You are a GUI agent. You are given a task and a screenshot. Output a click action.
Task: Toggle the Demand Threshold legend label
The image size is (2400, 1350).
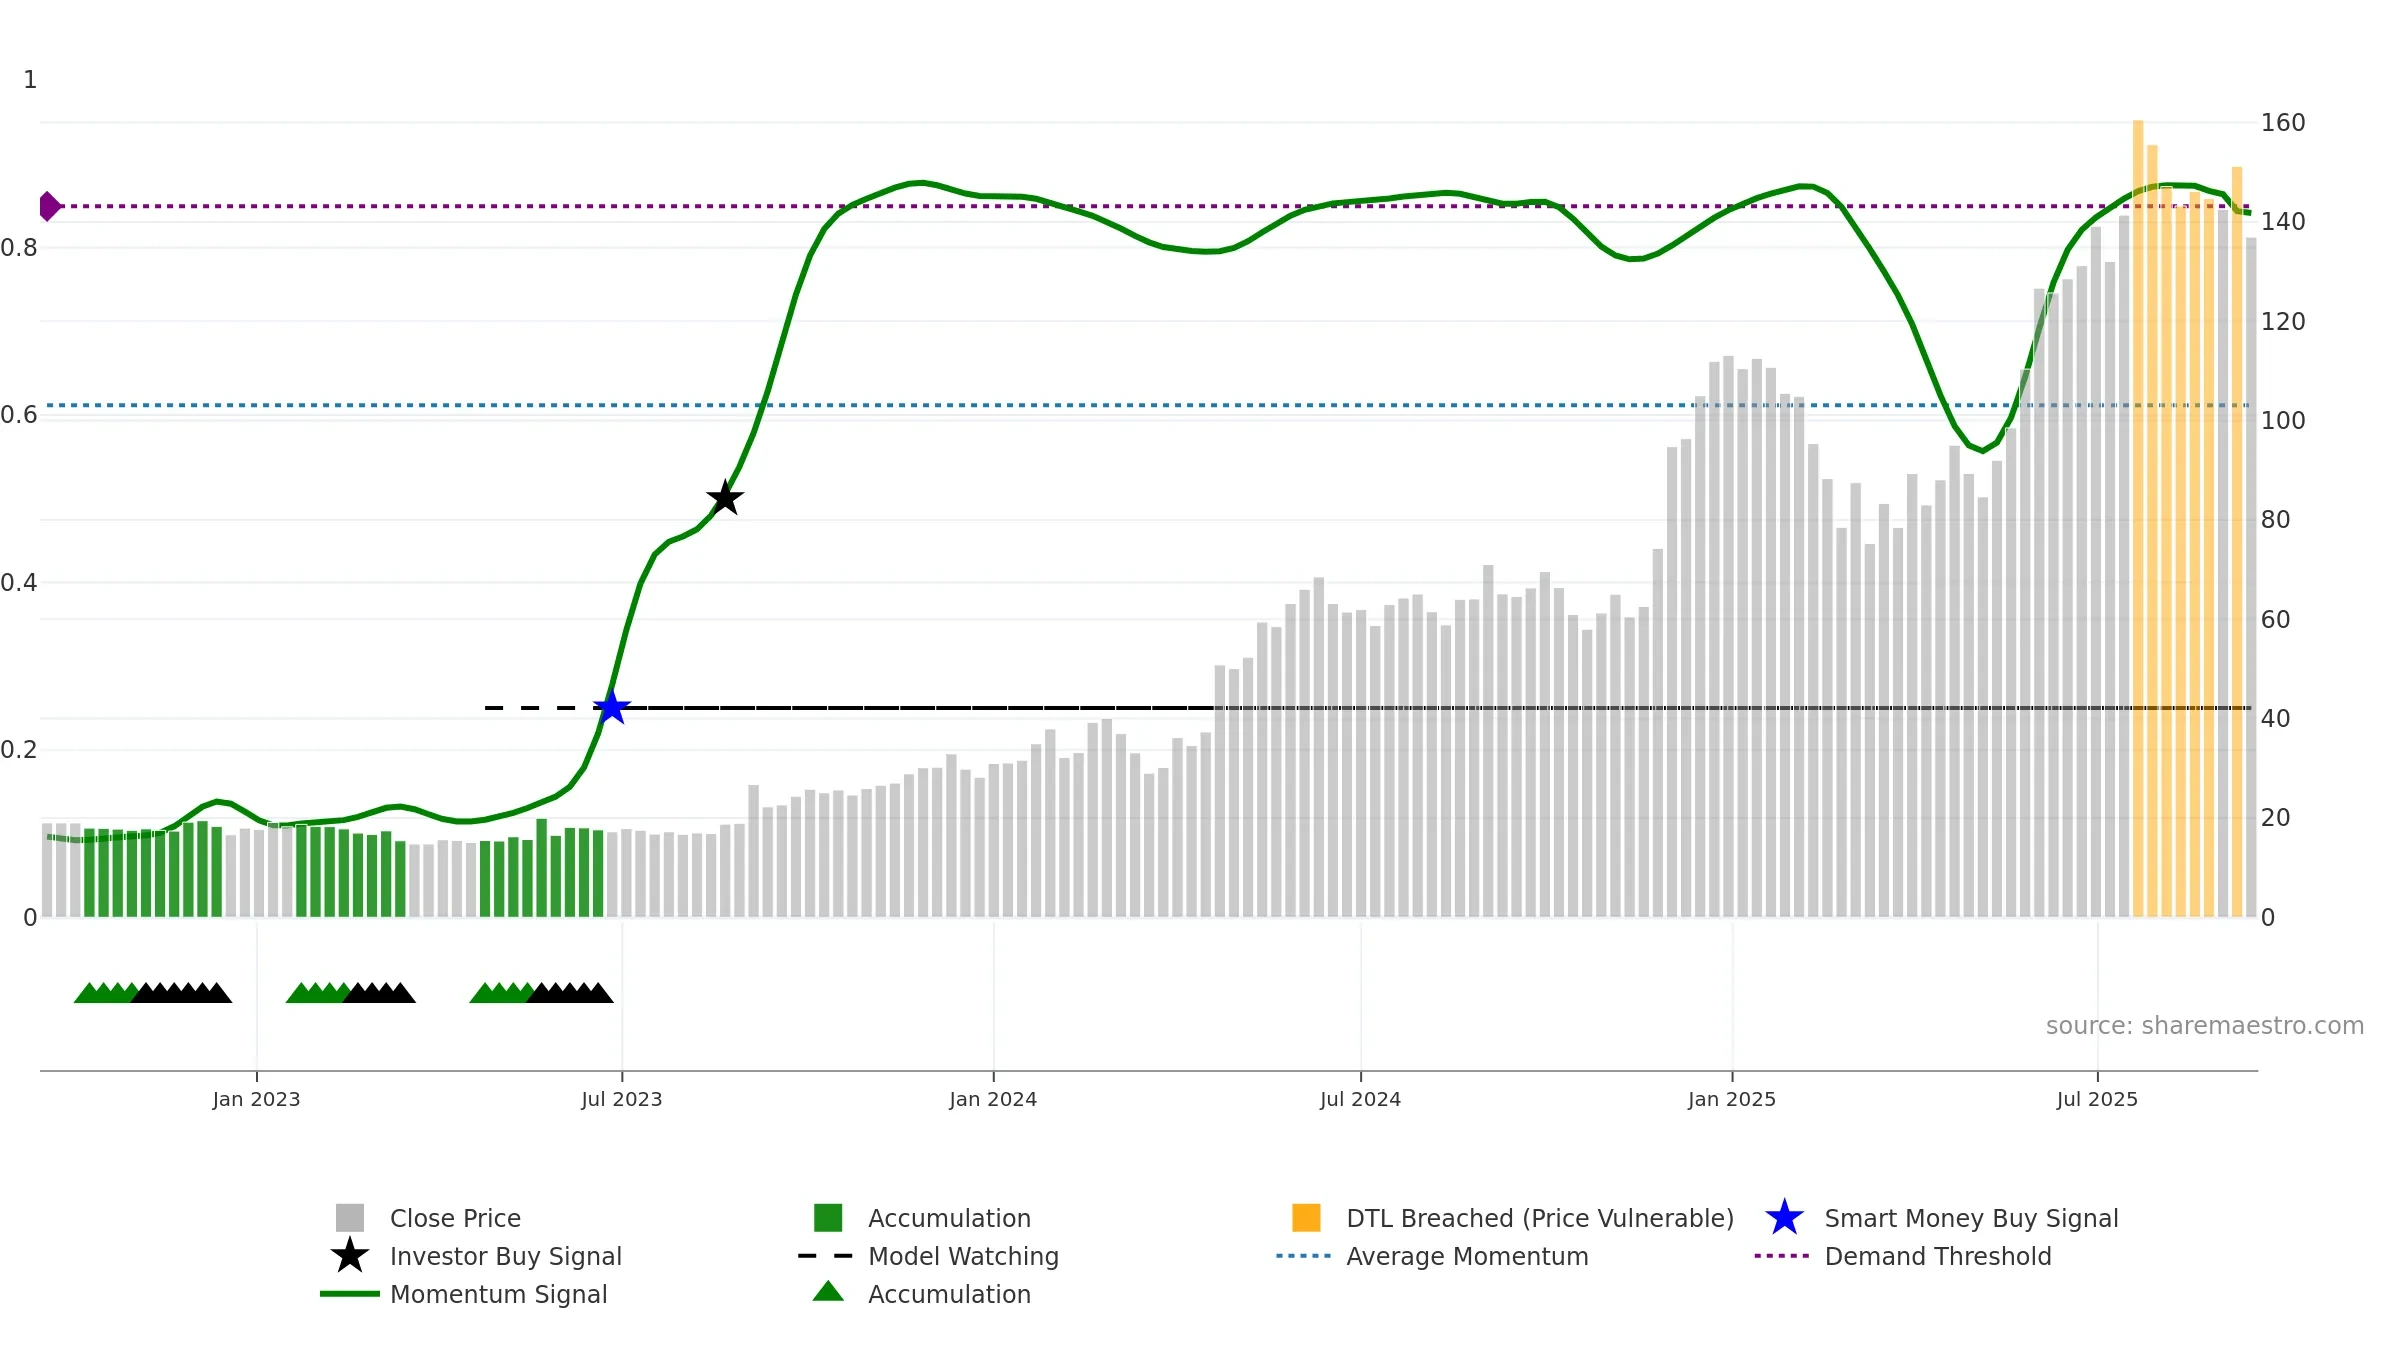point(1938,1256)
